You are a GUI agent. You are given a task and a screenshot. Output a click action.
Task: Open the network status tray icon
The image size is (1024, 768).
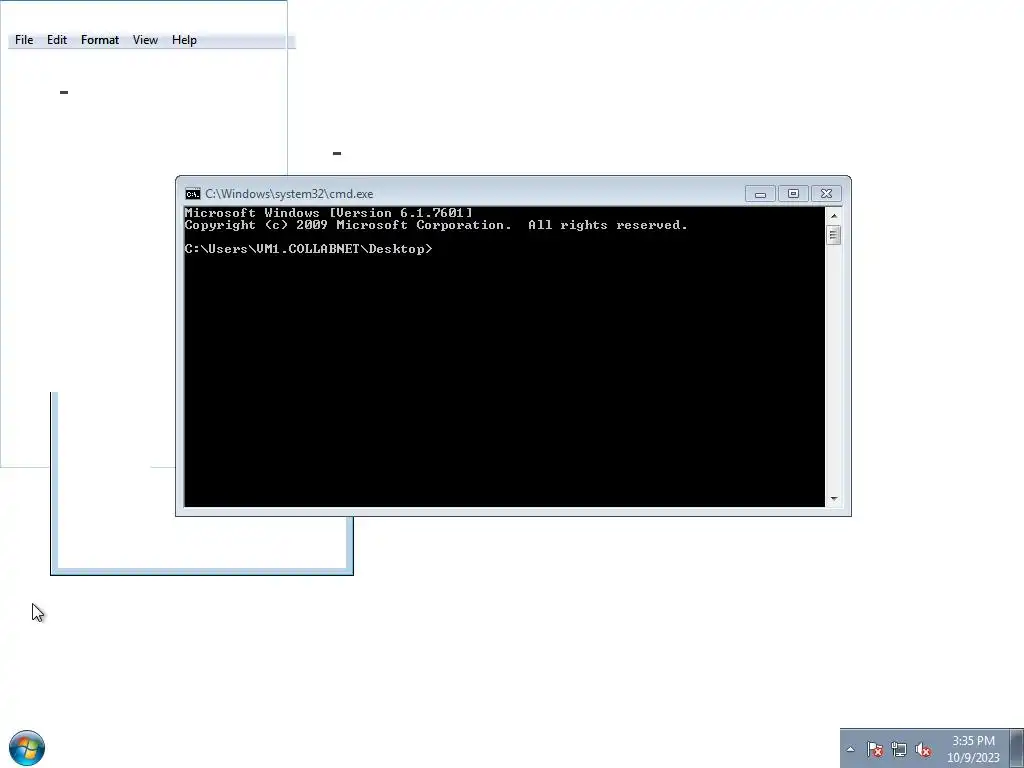(x=899, y=749)
